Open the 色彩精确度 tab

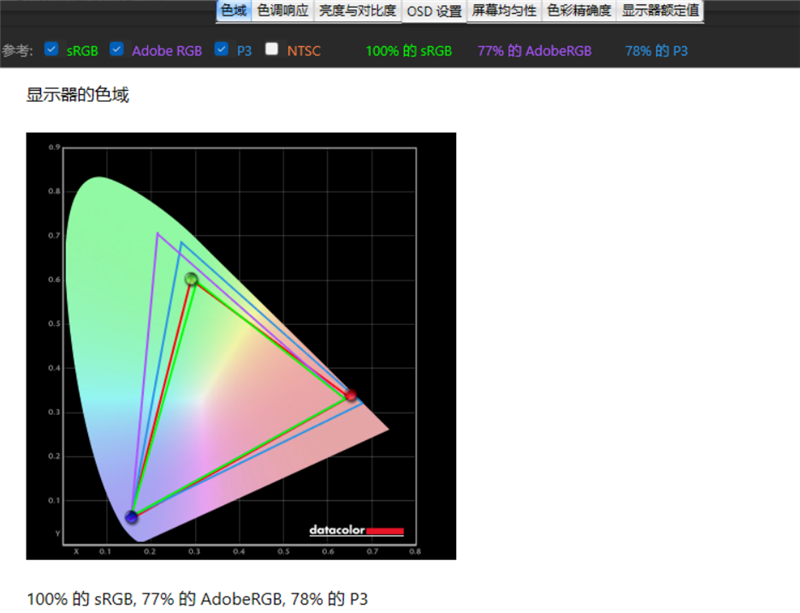[x=579, y=11]
